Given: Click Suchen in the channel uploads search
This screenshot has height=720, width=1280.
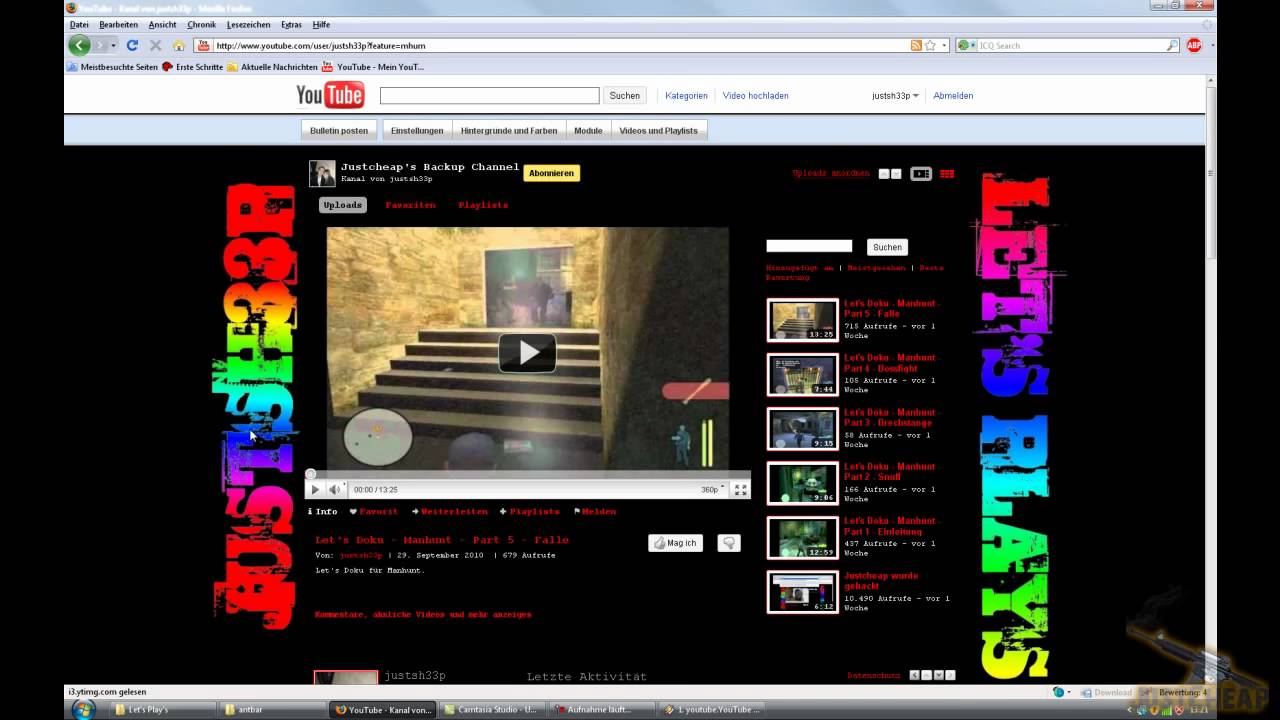Looking at the screenshot, I should [x=887, y=247].
